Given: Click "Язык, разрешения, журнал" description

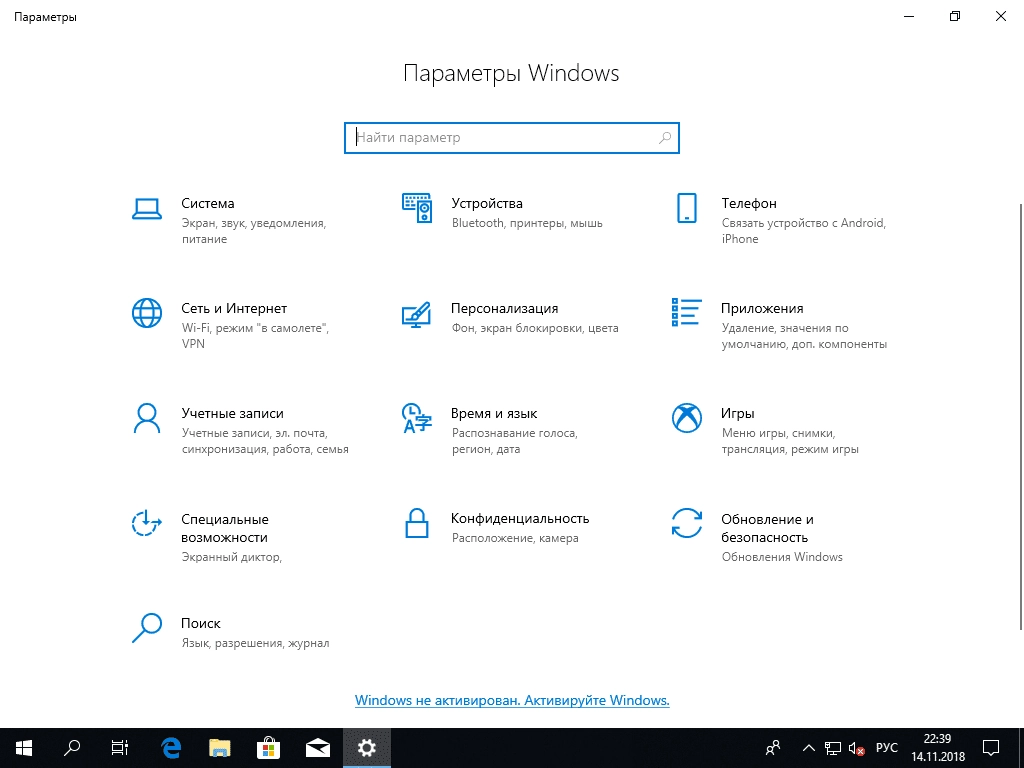Looking at the screenshot, I should [x=255, y=643].
